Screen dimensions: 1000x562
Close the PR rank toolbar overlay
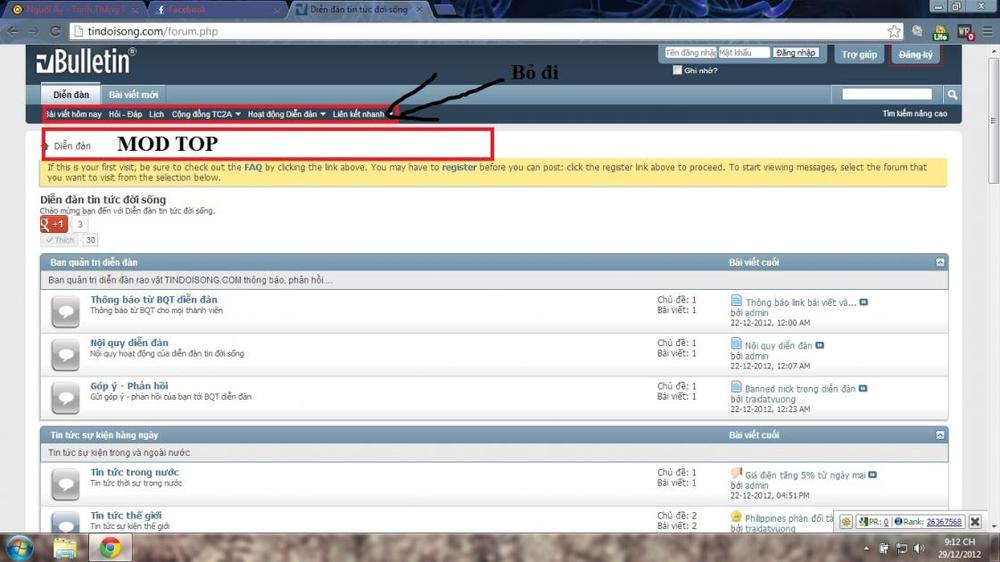974,522
